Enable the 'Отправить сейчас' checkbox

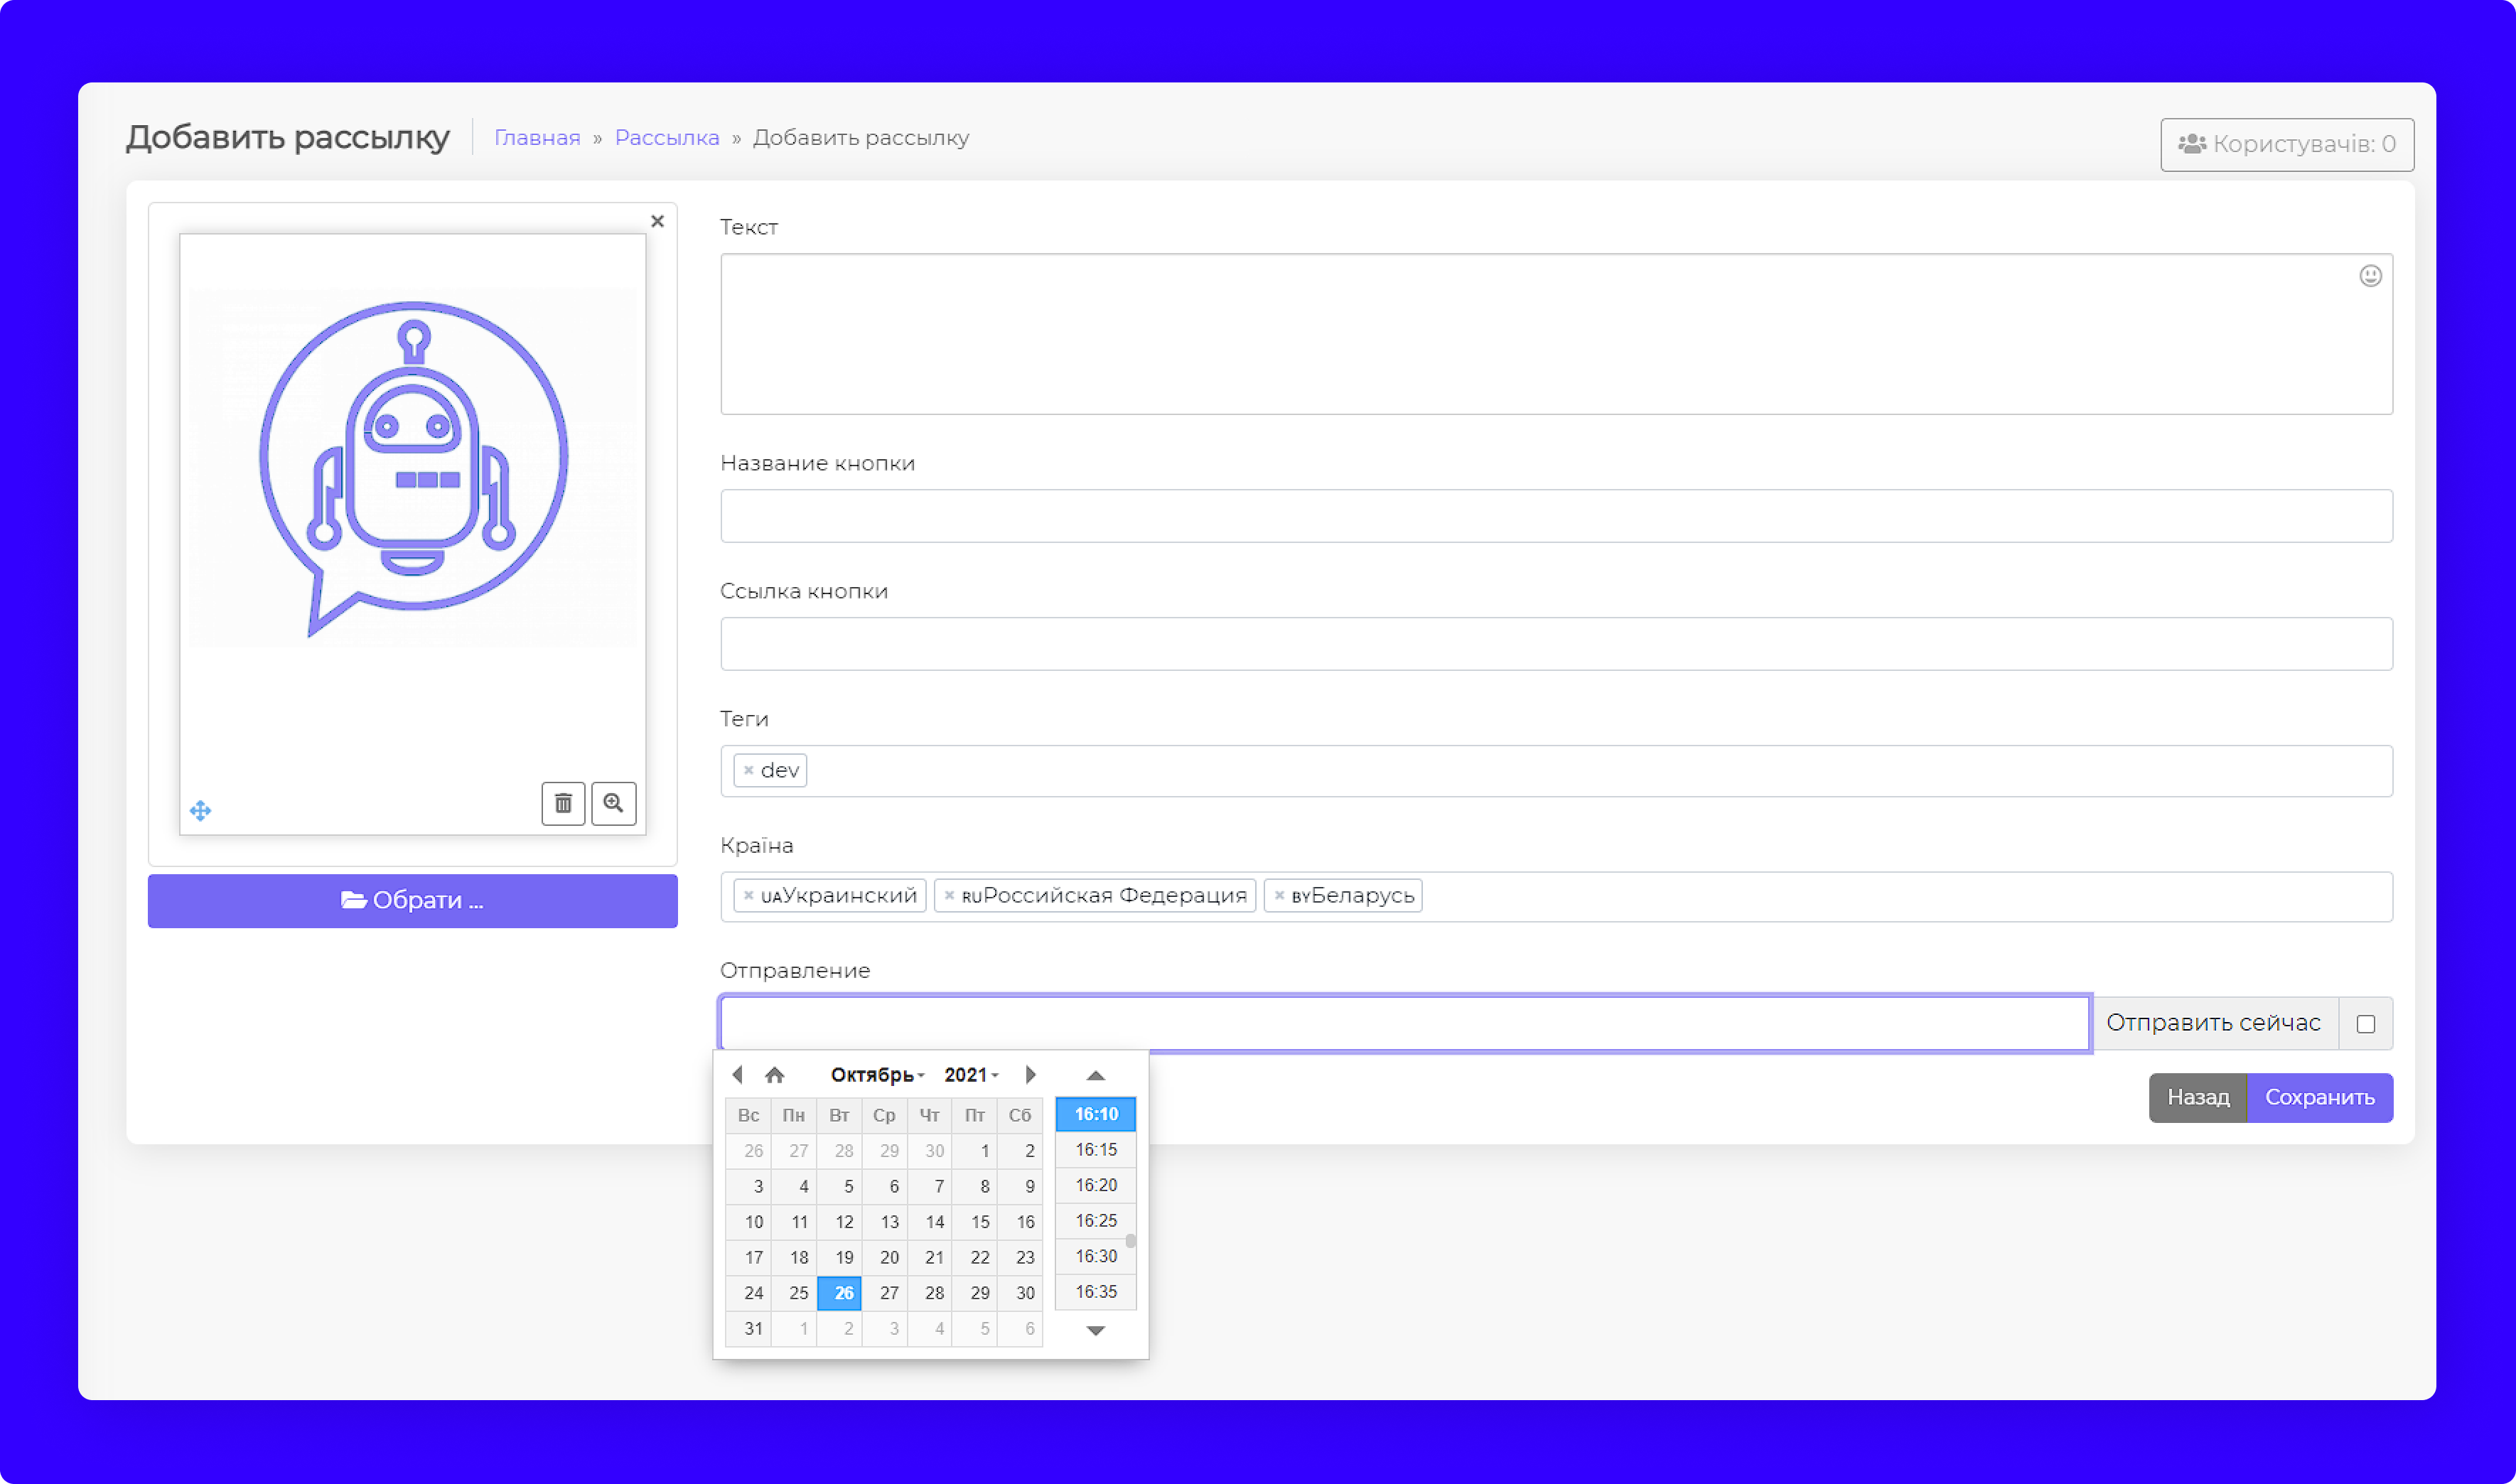pos(2365,1023)
